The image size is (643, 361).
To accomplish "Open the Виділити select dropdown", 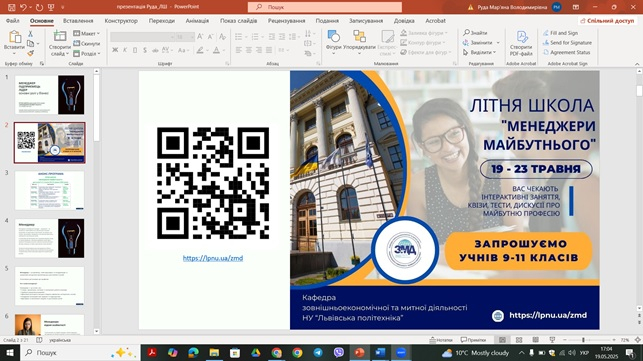I will (480, 52).
